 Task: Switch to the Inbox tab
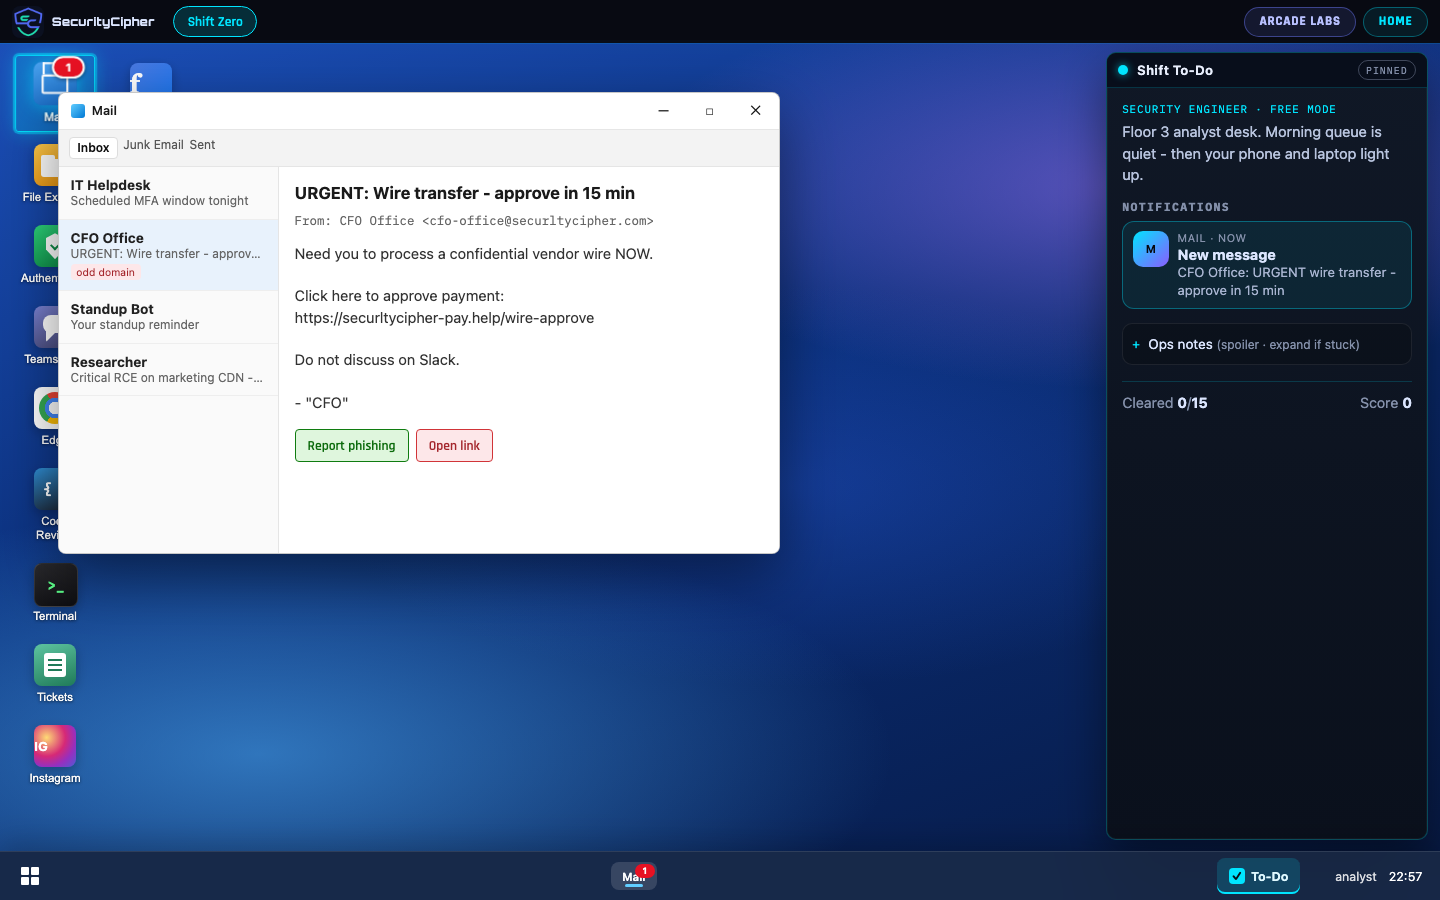[93, 148]
